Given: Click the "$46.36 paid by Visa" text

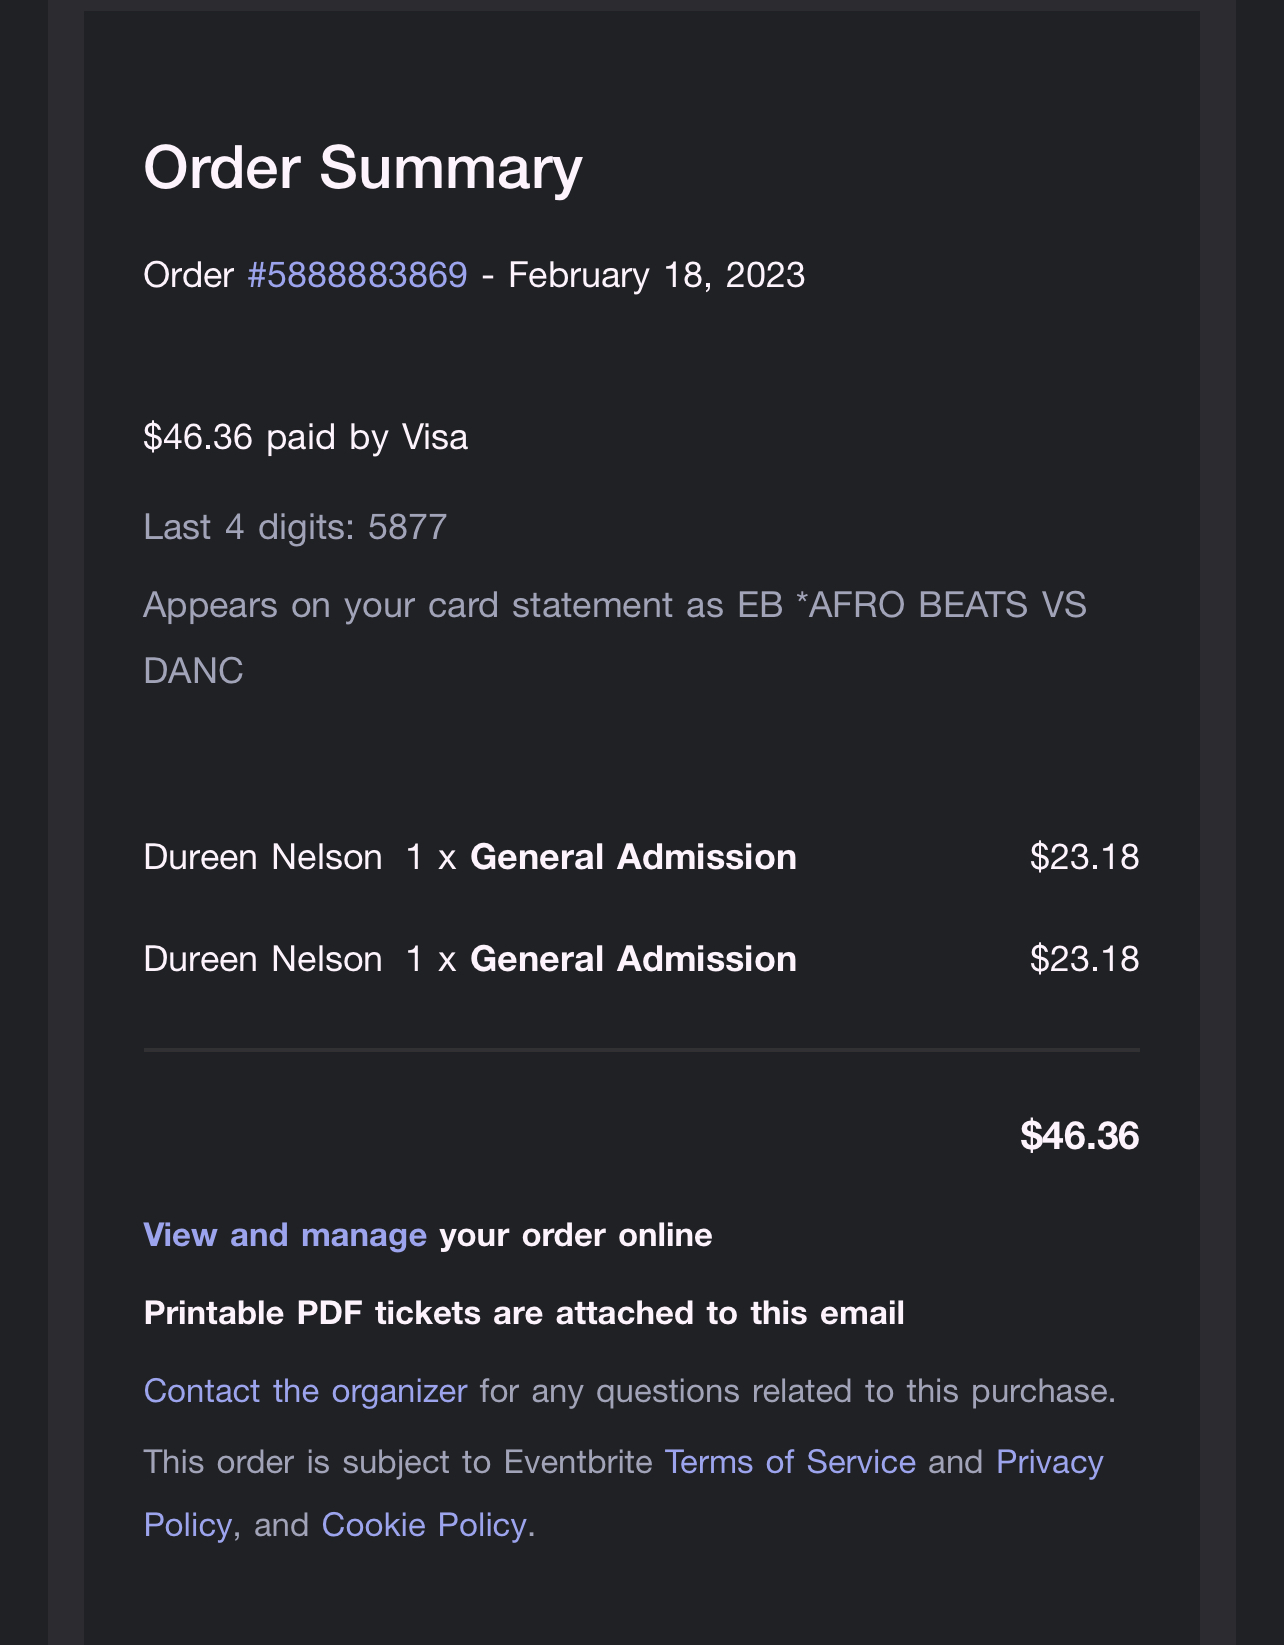Looking at the screenshot, I should (305, 437).
